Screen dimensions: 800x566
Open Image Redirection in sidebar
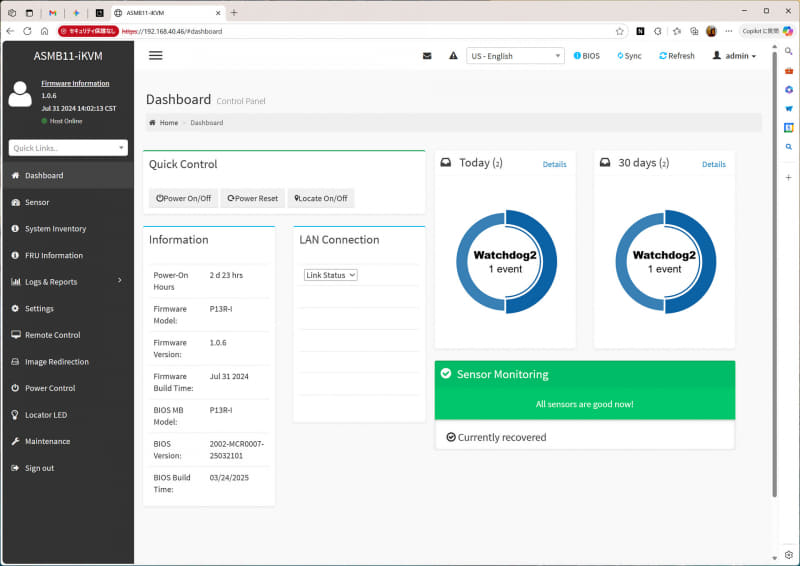point(68,361)
